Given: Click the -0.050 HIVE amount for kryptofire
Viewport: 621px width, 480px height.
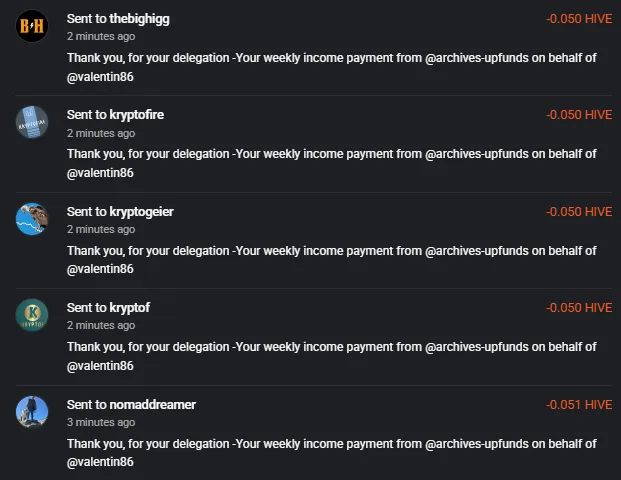Looking at the screenshot, I should (579, 115).
